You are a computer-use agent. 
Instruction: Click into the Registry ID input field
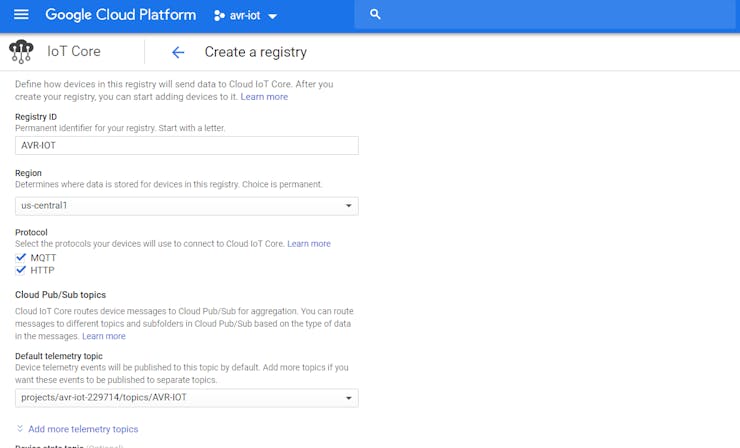[x=187, y=145]
